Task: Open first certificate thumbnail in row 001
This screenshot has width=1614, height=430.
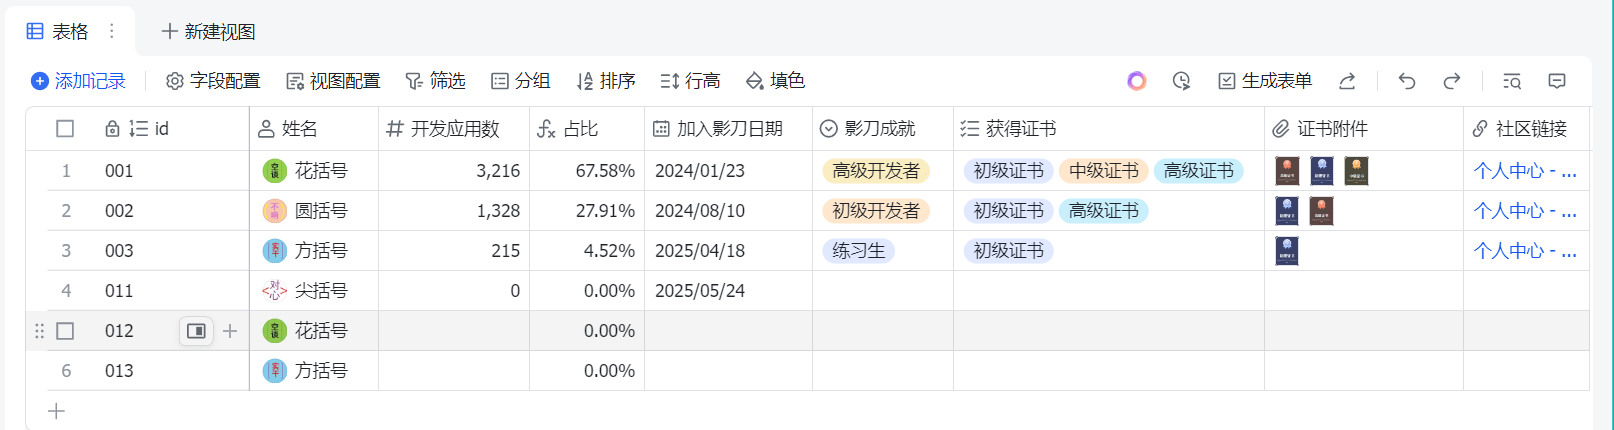Action: tap(1287, 171)
